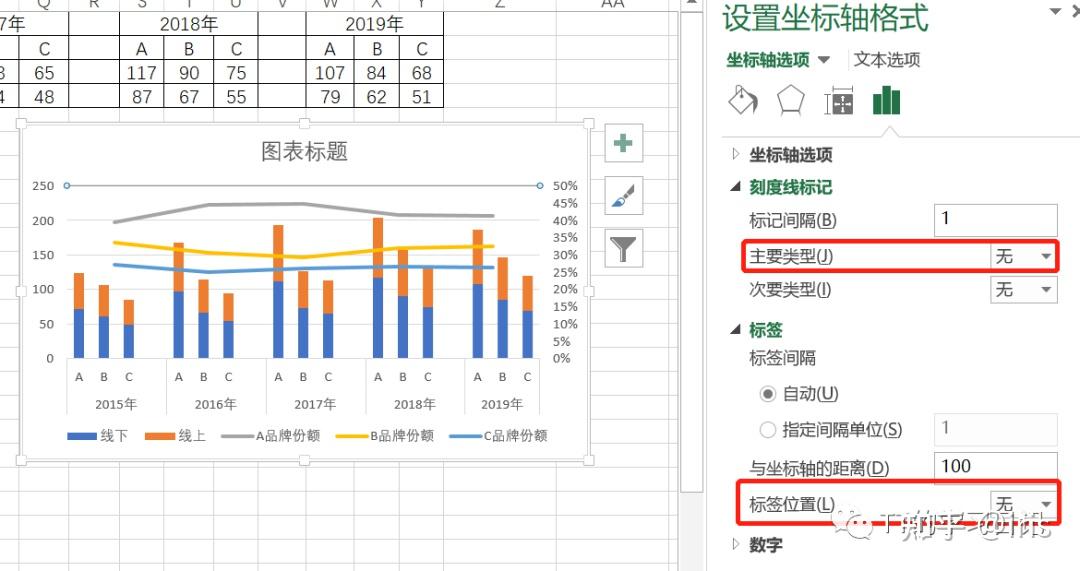
Task: Collapse the 刻度线标记 section
Action: (x=736, y=187)
